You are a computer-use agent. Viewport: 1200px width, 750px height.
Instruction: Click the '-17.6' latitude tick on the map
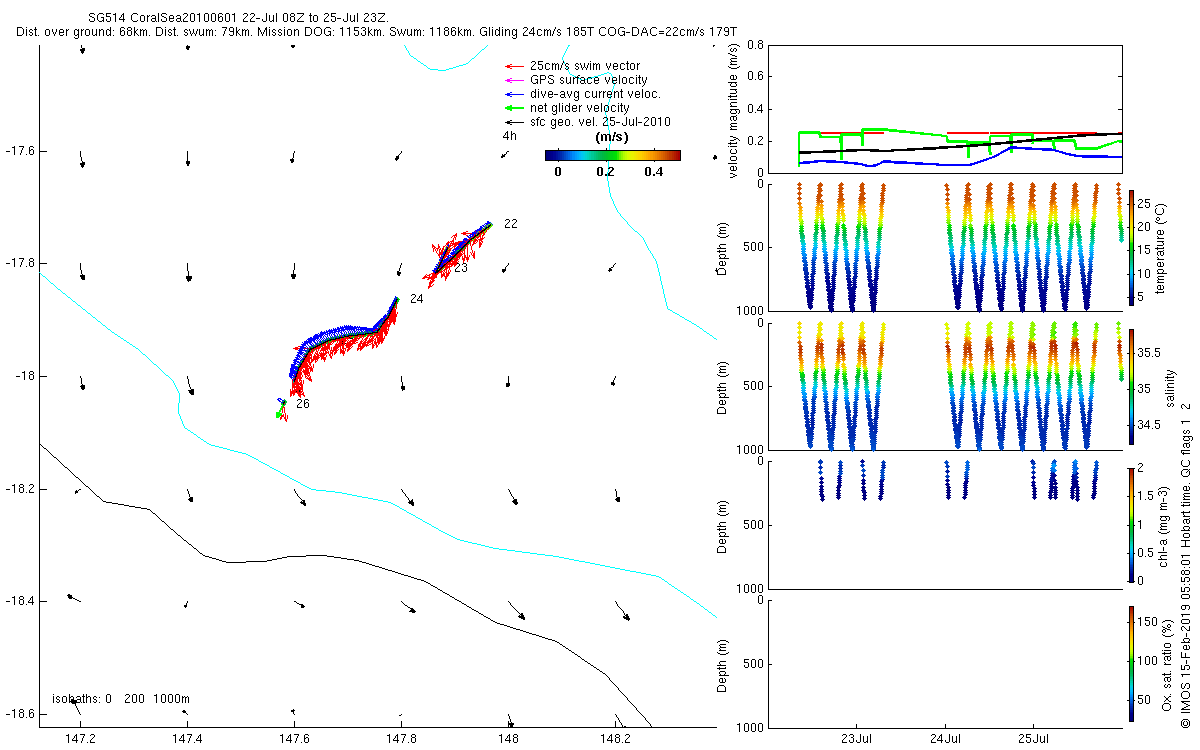(20, 151)
